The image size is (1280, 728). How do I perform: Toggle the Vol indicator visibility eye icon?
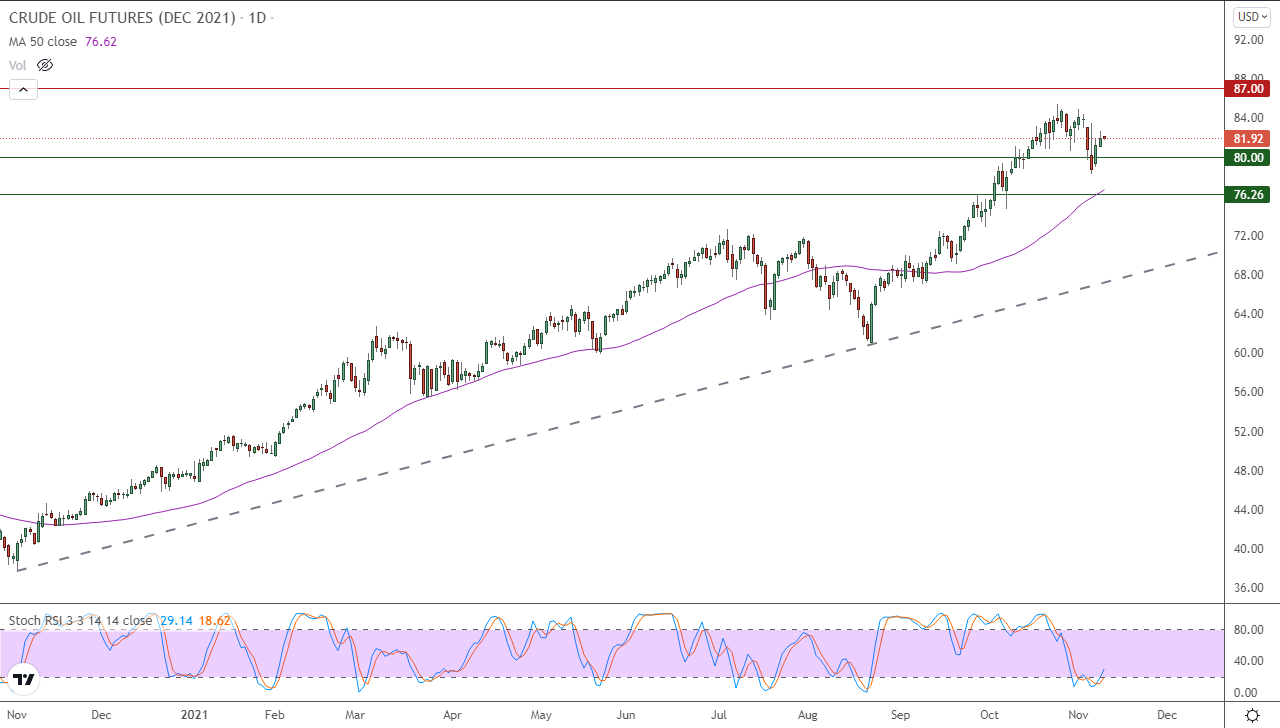[44, 65]
